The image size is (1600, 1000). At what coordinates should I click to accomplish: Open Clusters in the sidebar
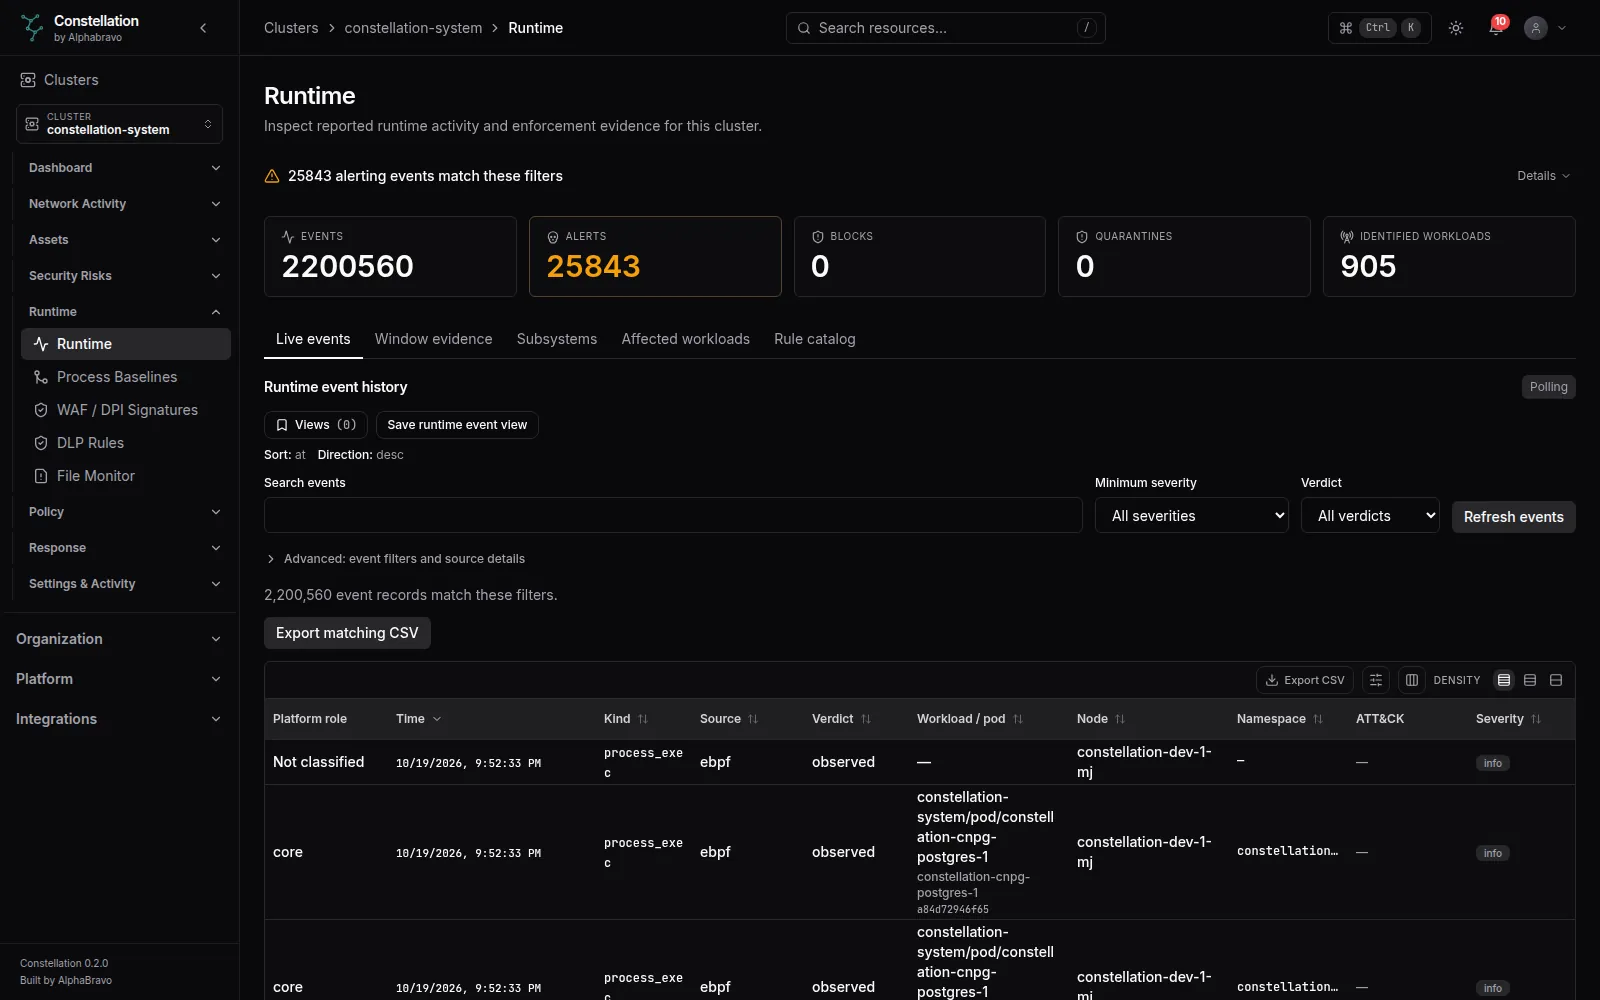pos(60,80)
